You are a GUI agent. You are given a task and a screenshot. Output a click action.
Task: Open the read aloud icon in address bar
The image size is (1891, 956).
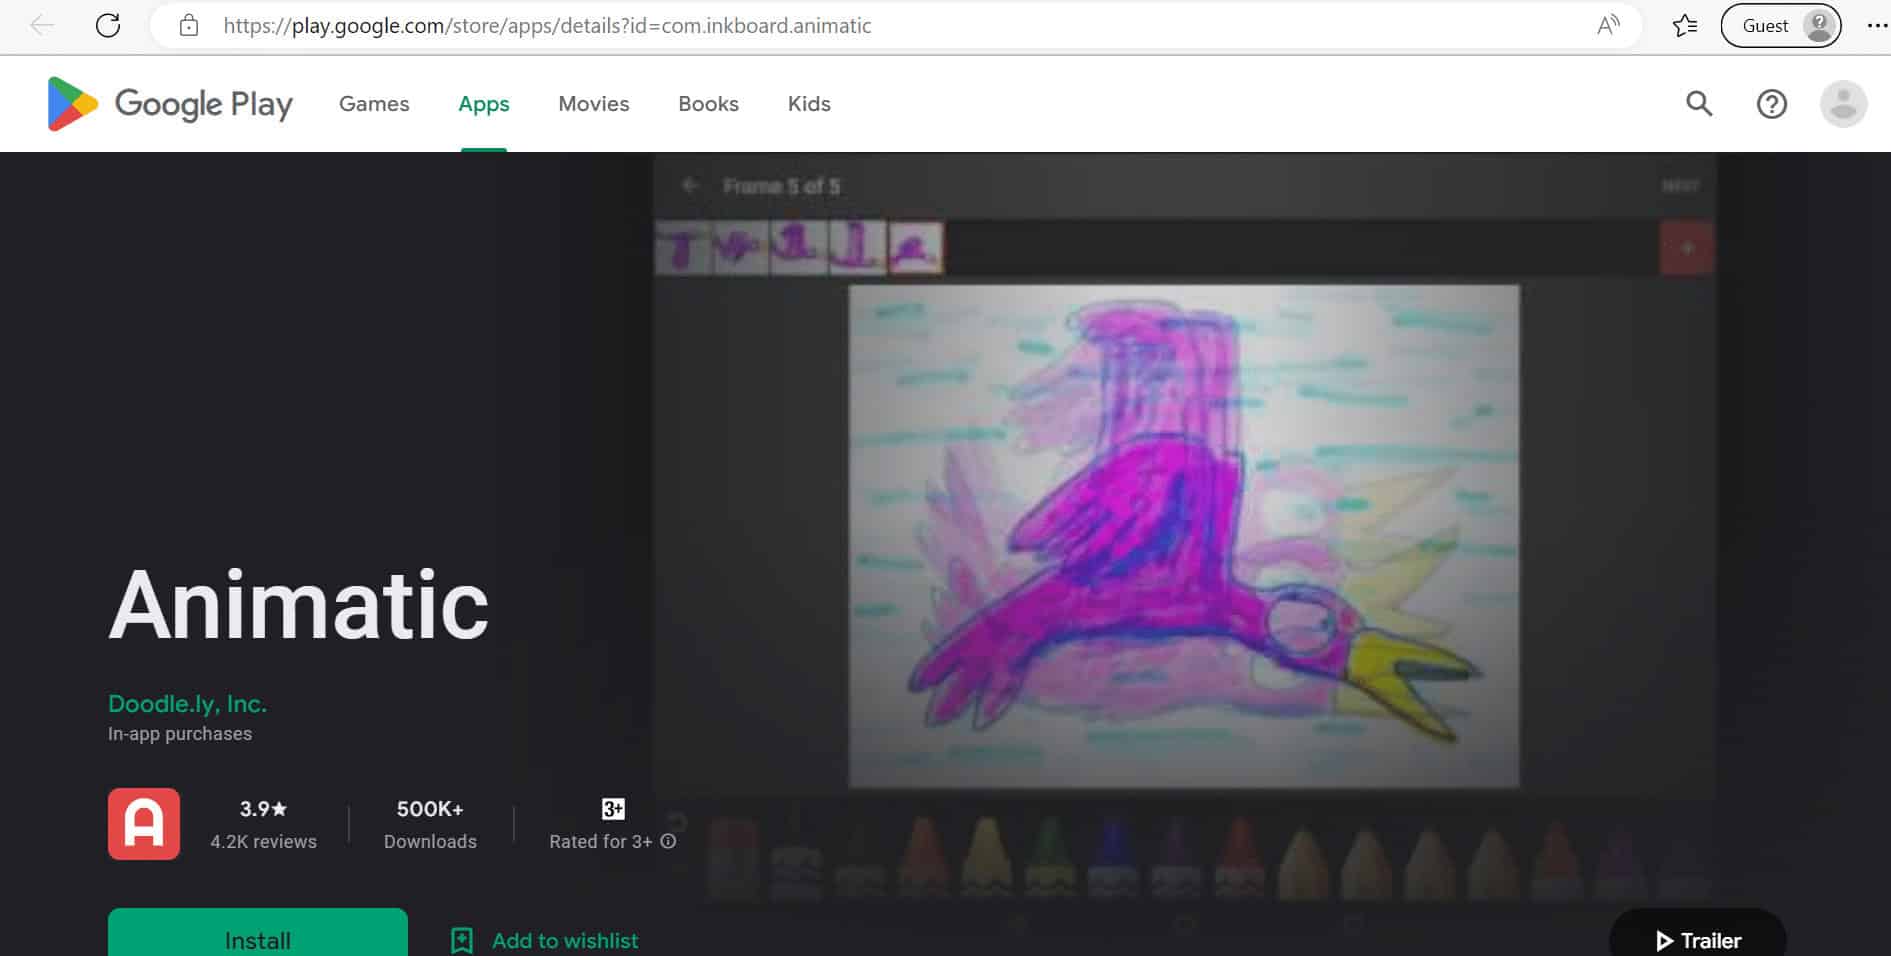(x=1608, y=26)
